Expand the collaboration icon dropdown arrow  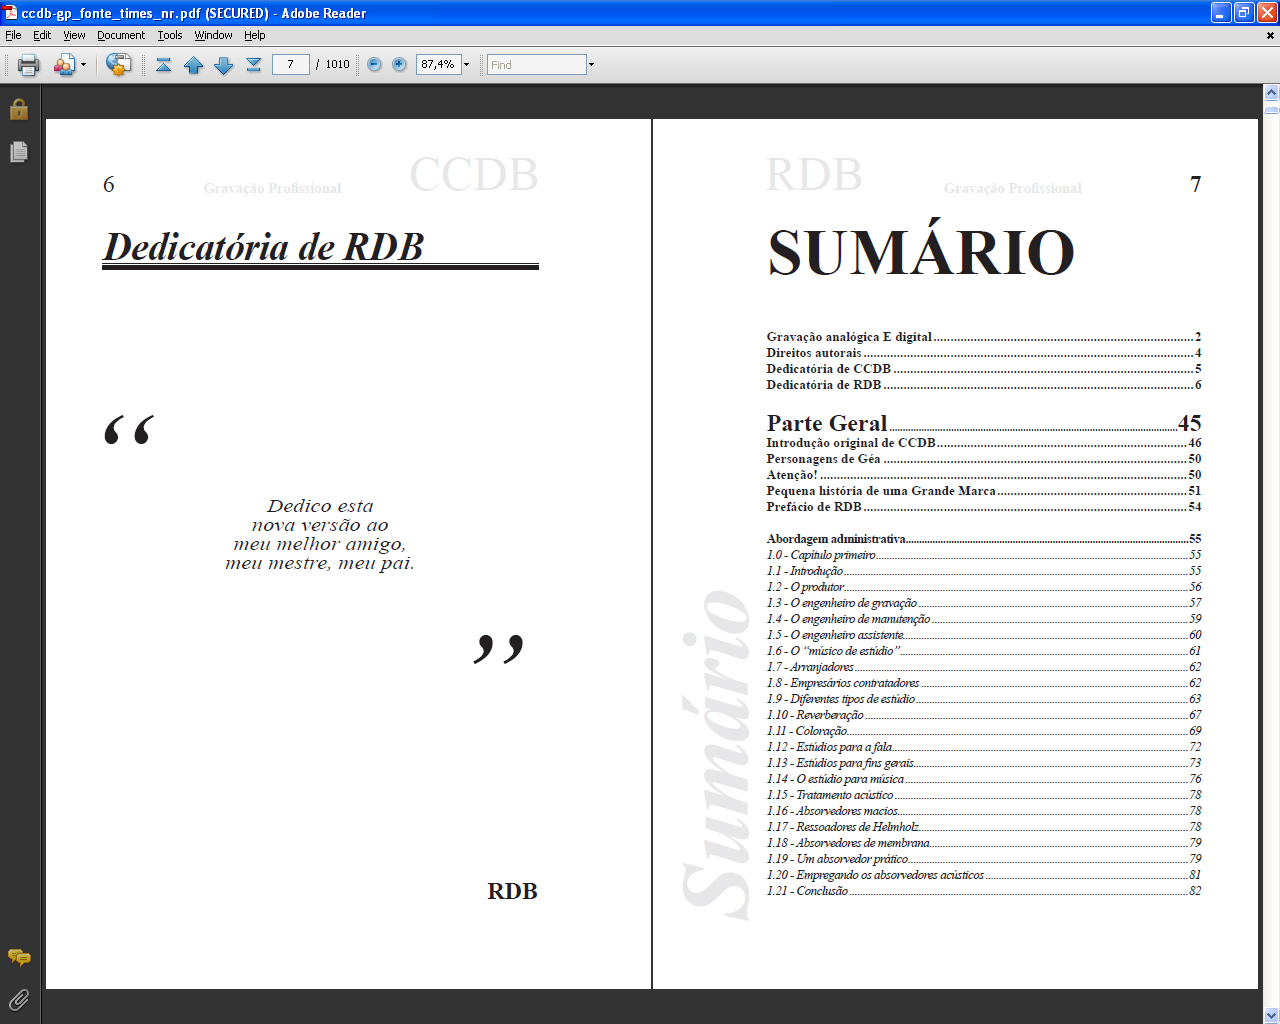[83, 65]
